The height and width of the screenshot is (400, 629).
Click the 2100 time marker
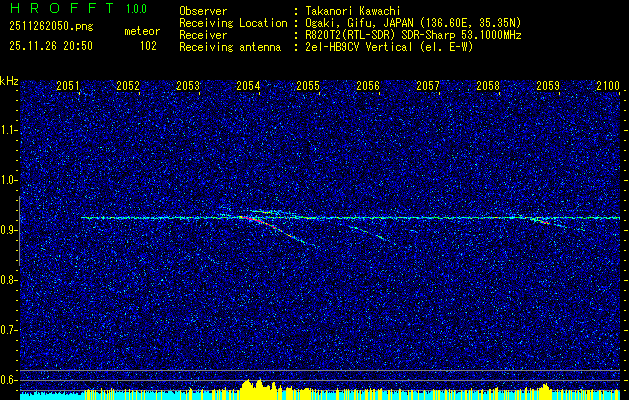tap(608, 86)
